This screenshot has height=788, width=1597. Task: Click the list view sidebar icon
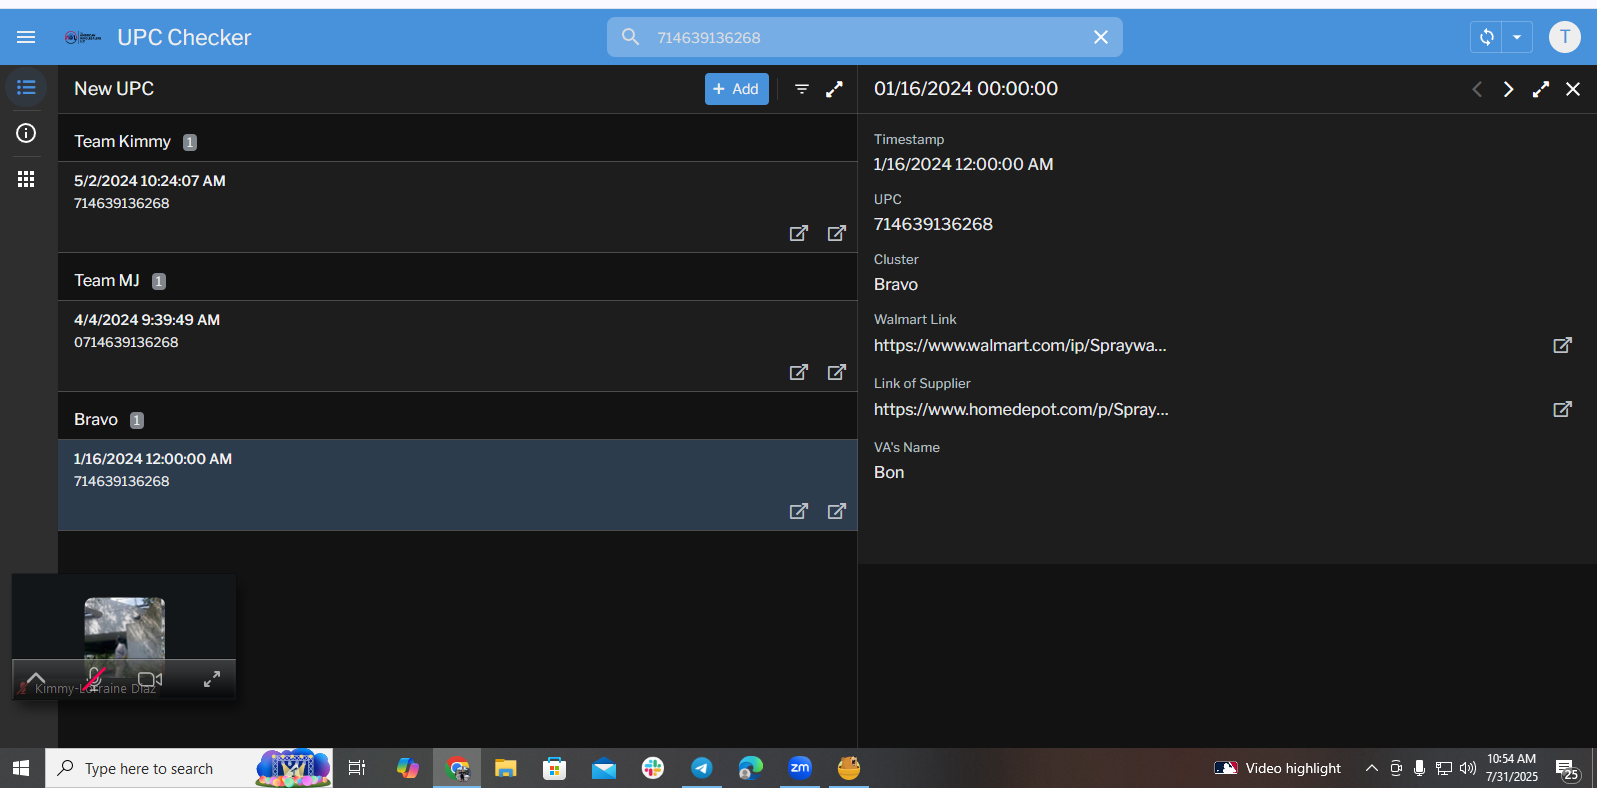click(26, 88)
